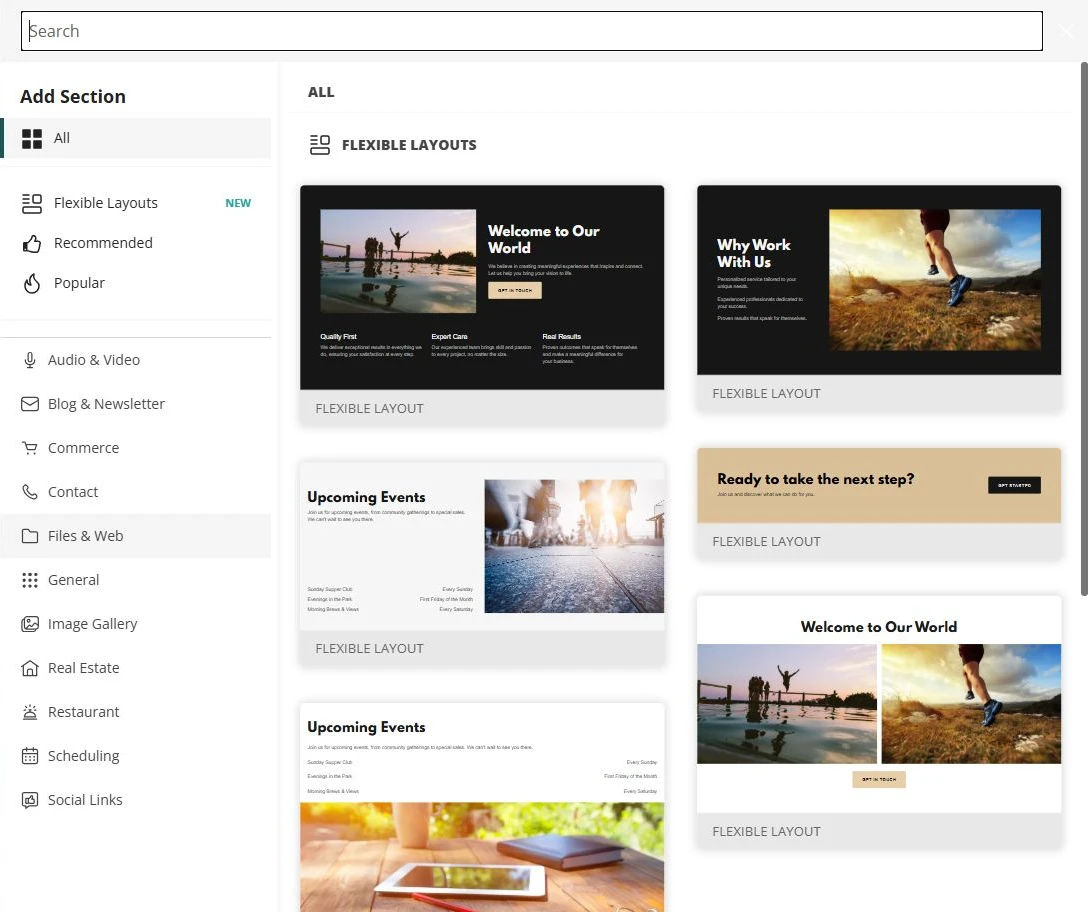The width and height of the screenshot is (1088, 912).
Task: Click Flexible Layout label under Ready to take next step
Action: (x=767, y=541)
